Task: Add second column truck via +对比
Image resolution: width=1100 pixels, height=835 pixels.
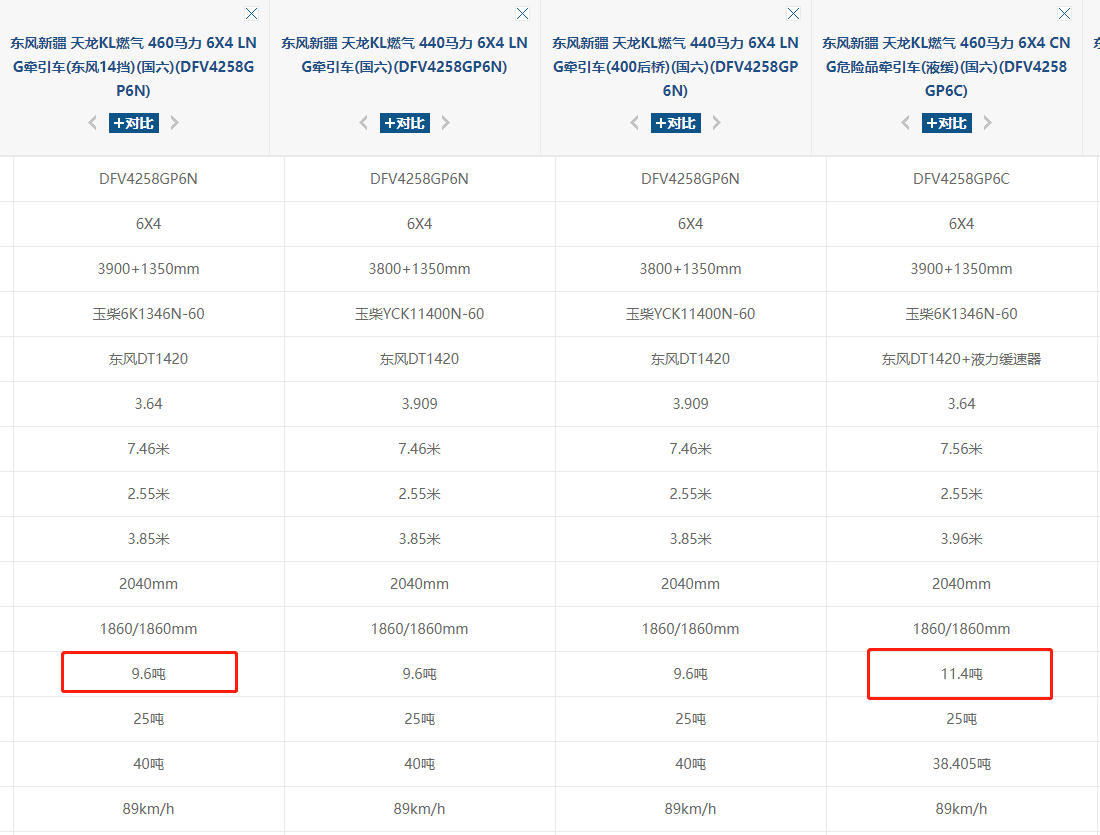Action: coord(405,123)
